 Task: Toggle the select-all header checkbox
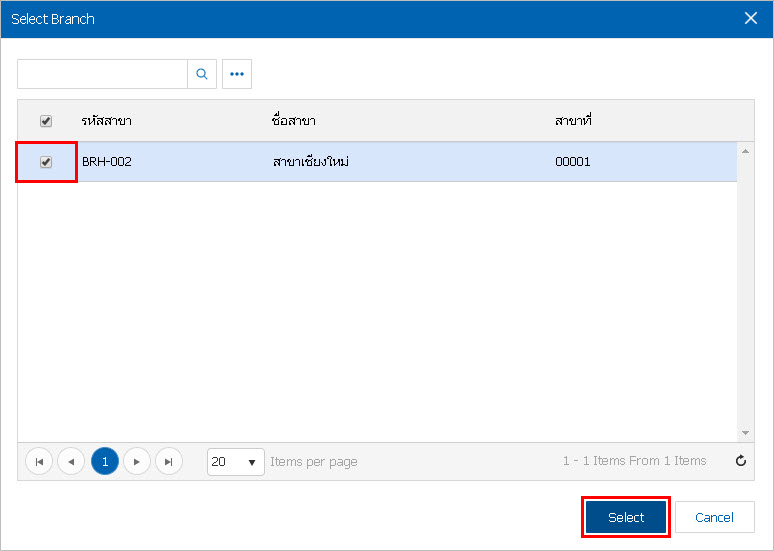pyautogui.click(x=46, y=121)
